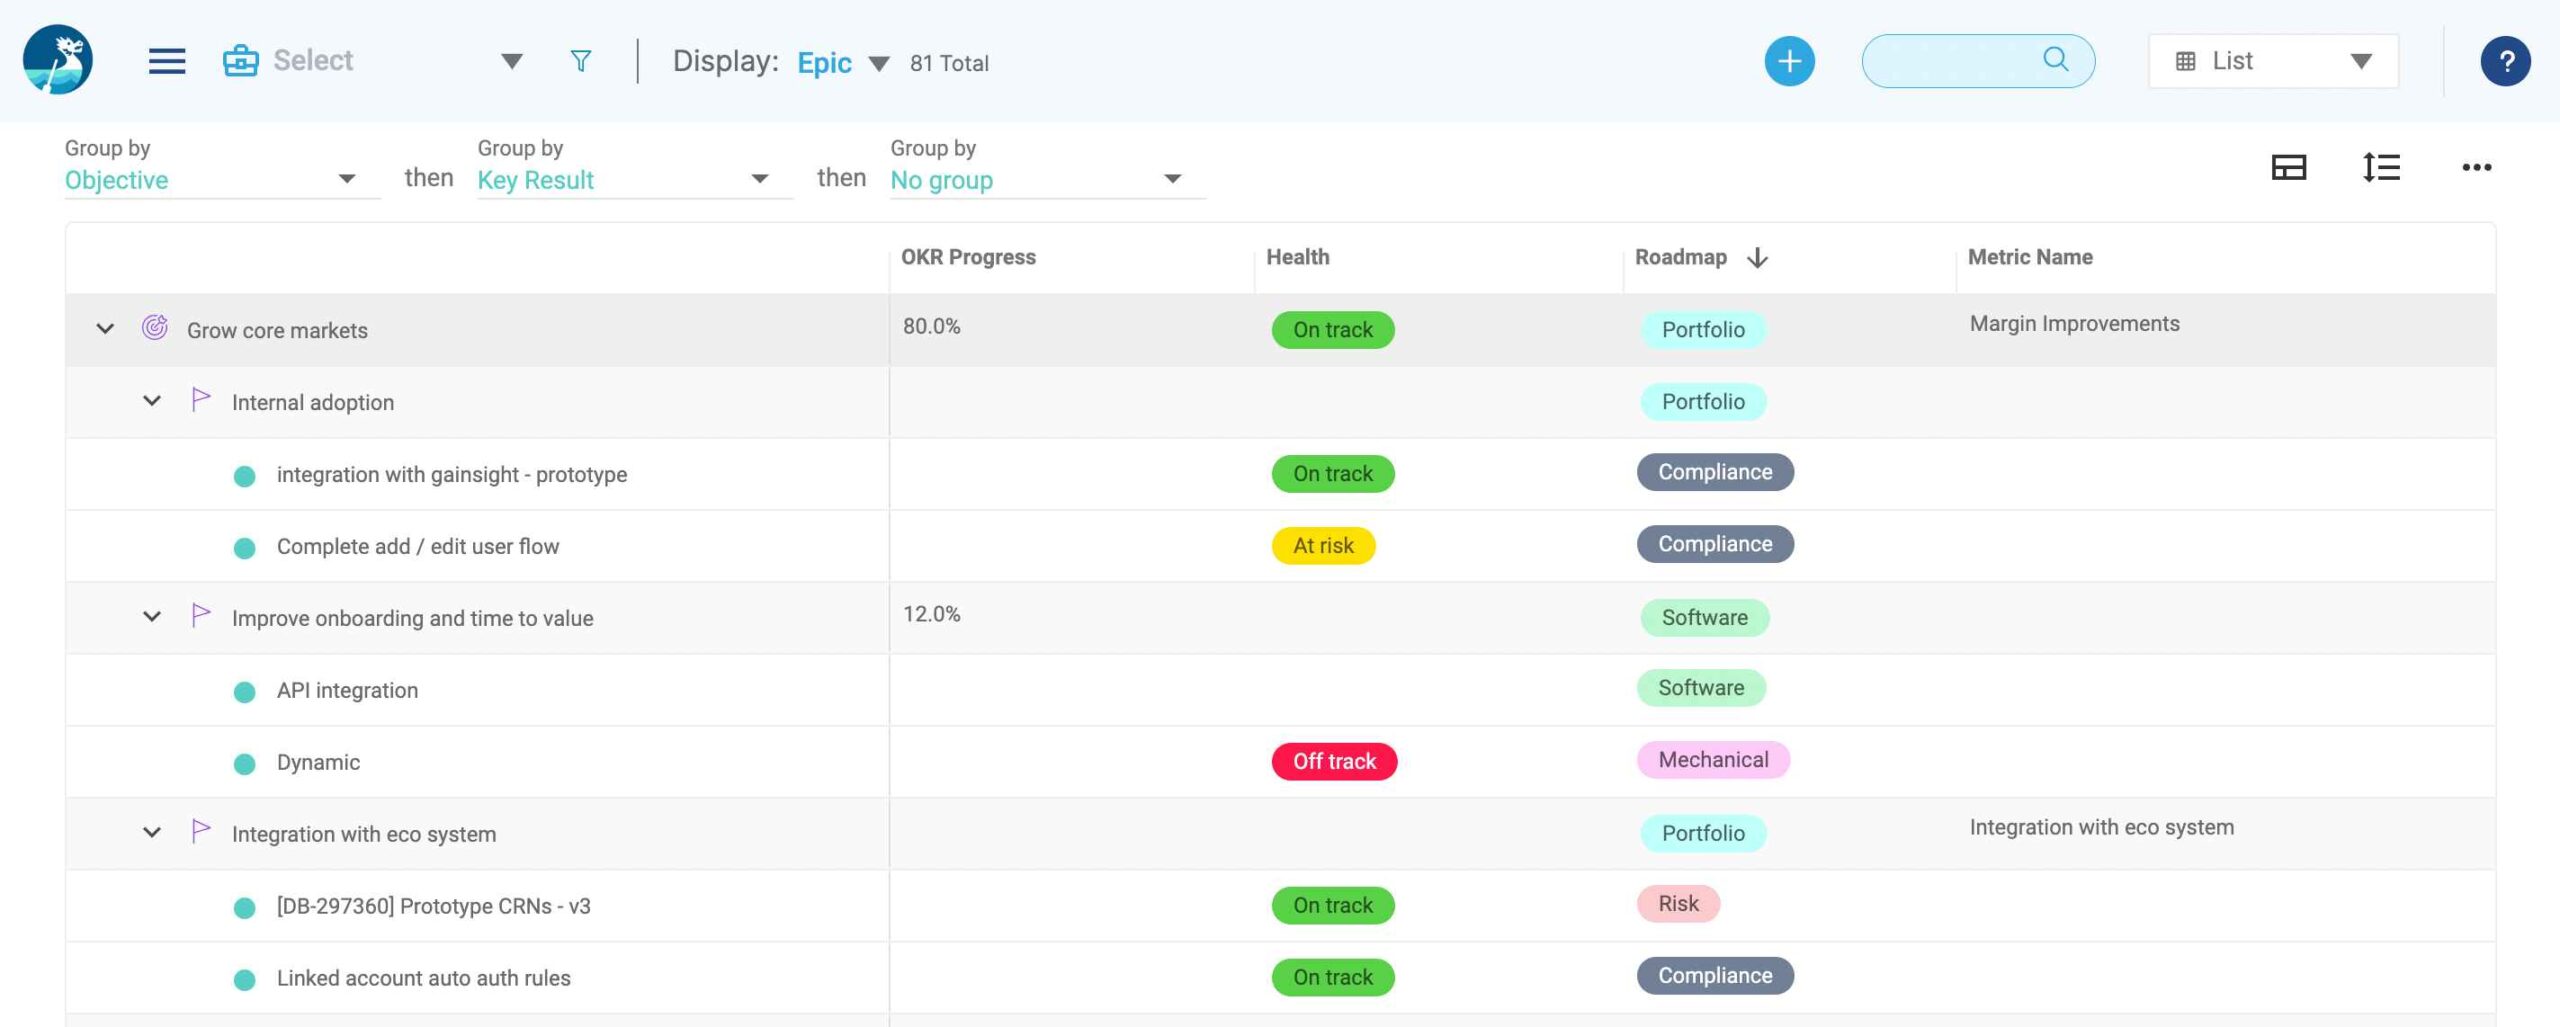Click the 12.0% OKR progress value
Image resolution: width=2560 pixels, height=1027 pixels.
pos(931,614)
